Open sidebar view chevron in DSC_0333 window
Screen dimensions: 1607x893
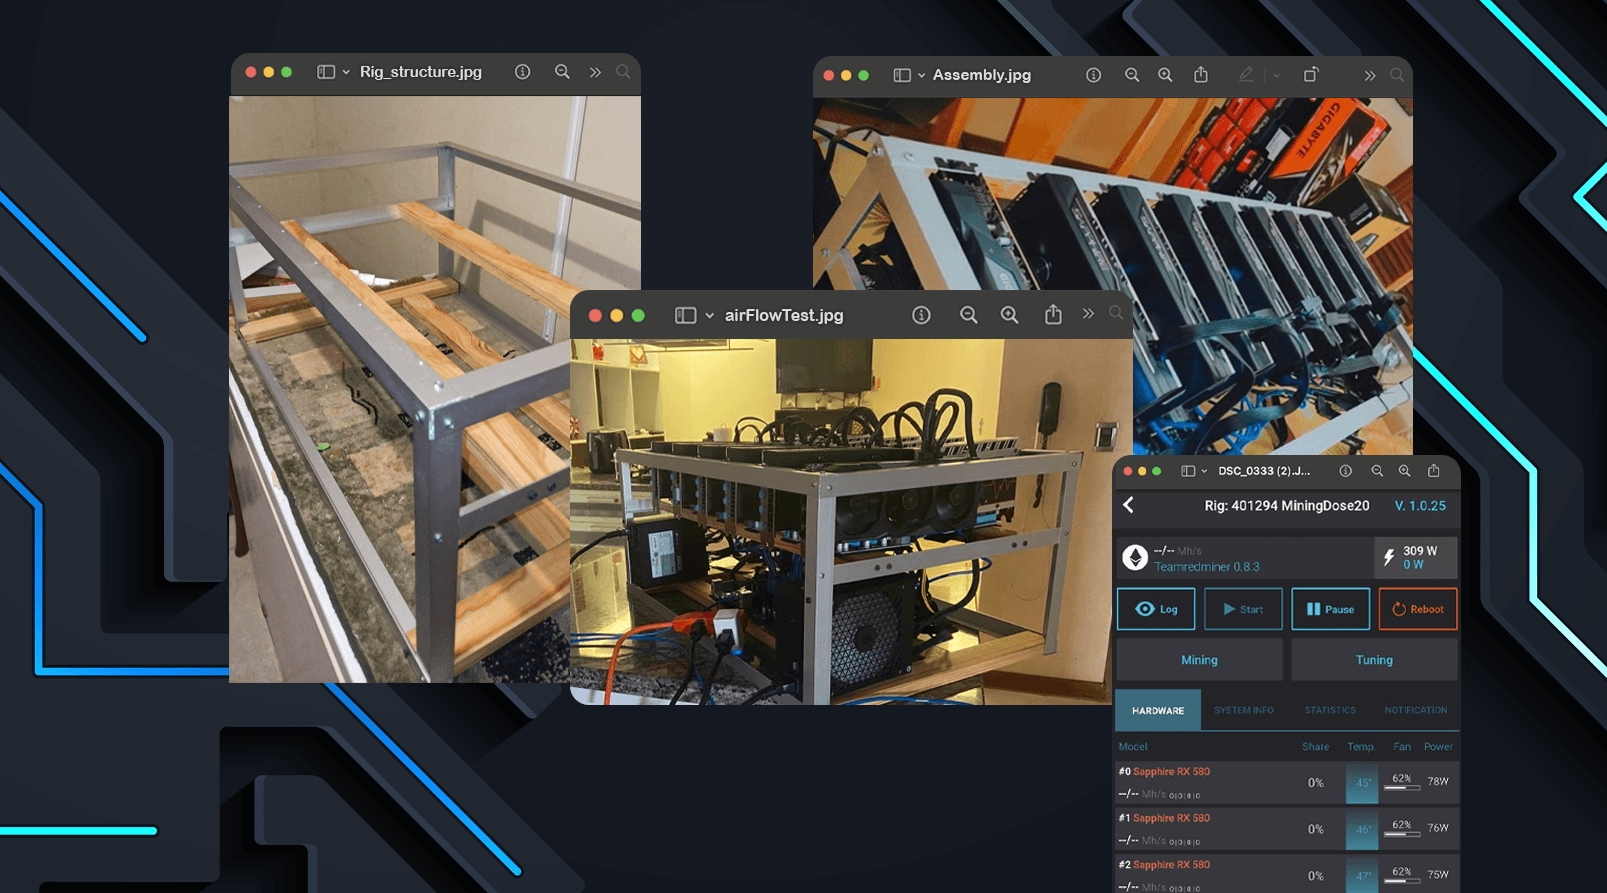tap(1204, 471)
